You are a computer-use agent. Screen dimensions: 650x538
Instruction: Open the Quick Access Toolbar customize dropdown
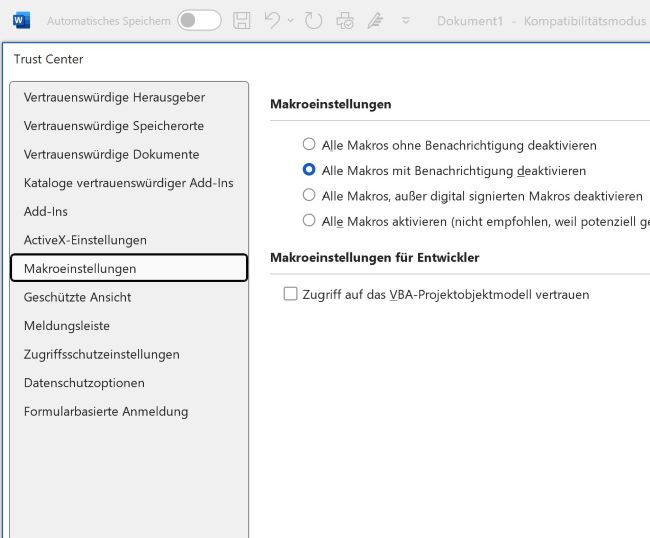[406, 20]
